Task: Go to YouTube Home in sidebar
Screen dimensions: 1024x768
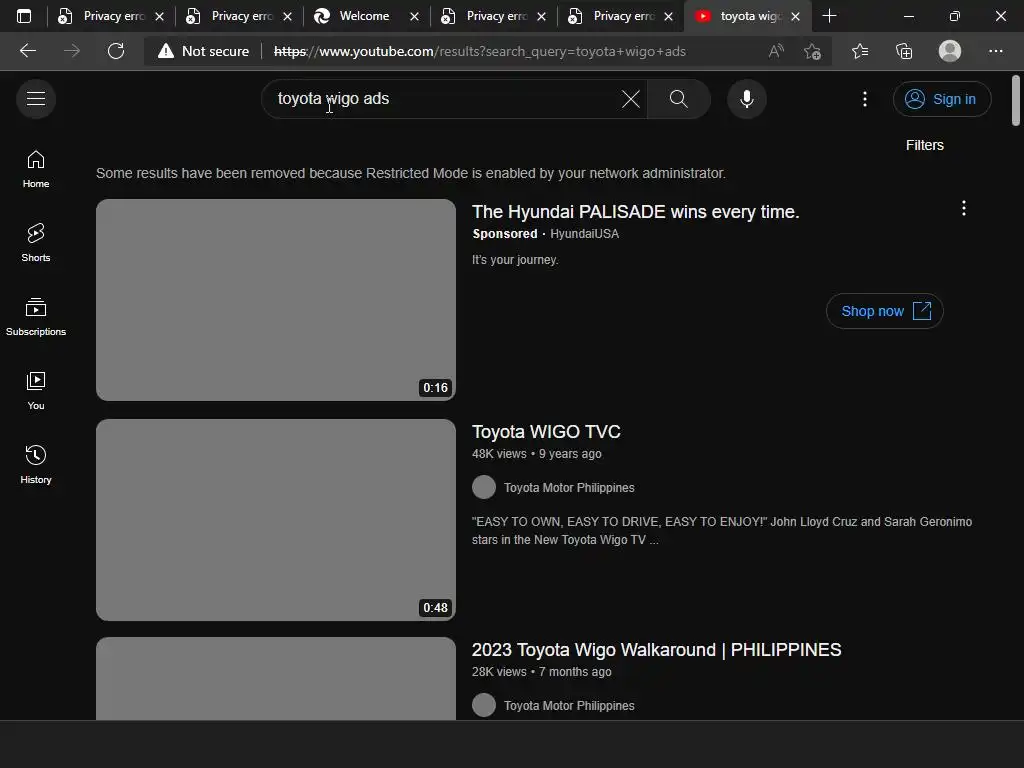Action: [x=36, y=169]
